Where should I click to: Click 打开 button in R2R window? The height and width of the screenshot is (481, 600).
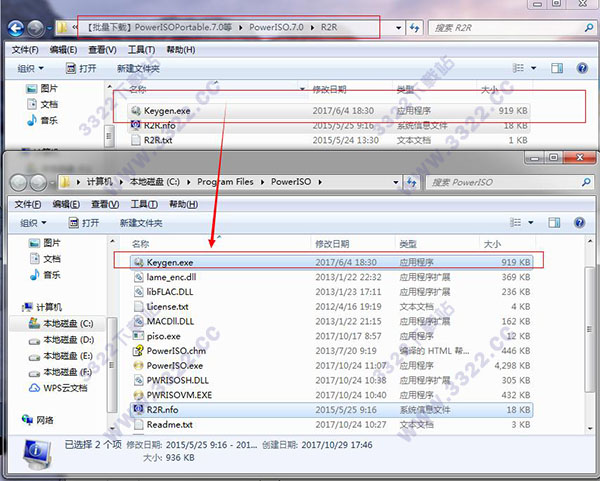point(81,68)
